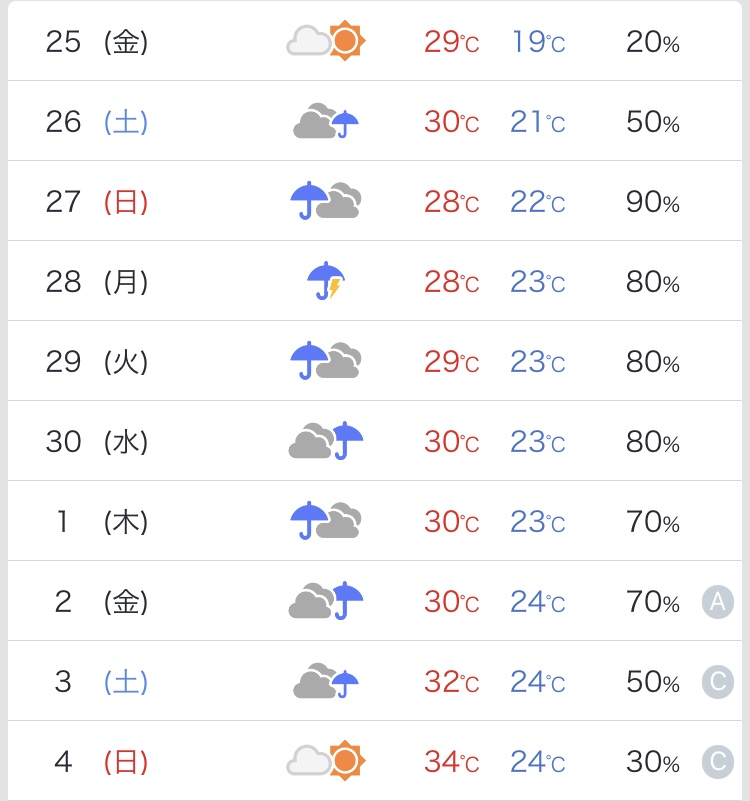Image resolution: width=750 pixels, height=801 pixels.
Task: Select the 3 (土) date label
Action: pos(101,681)
